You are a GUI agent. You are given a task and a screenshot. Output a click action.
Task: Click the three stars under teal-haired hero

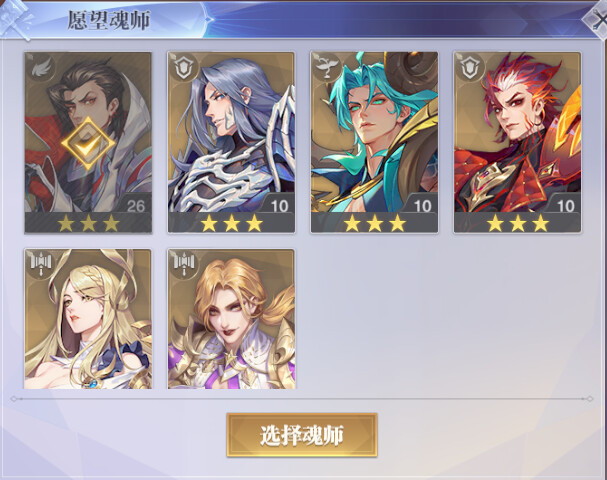[375, 224]
